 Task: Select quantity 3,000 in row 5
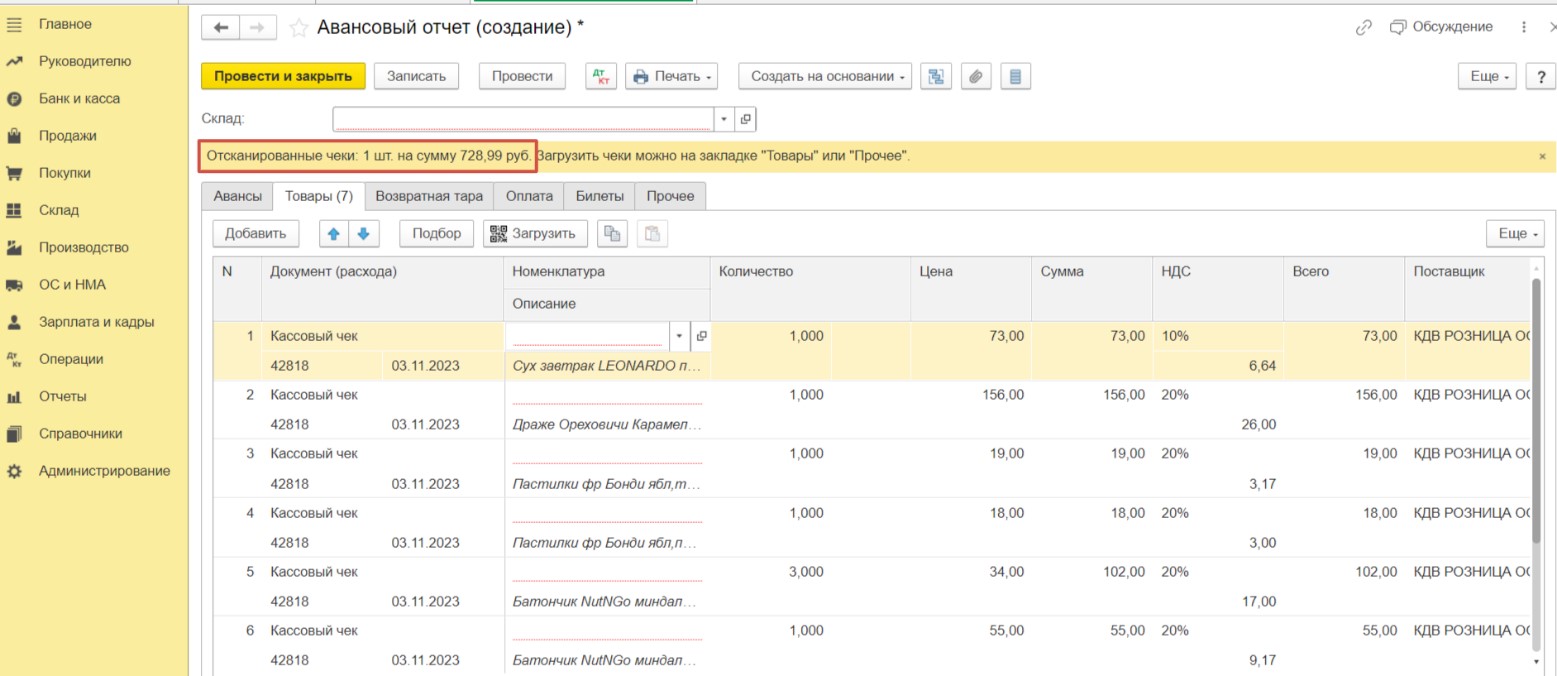(770, 572)
